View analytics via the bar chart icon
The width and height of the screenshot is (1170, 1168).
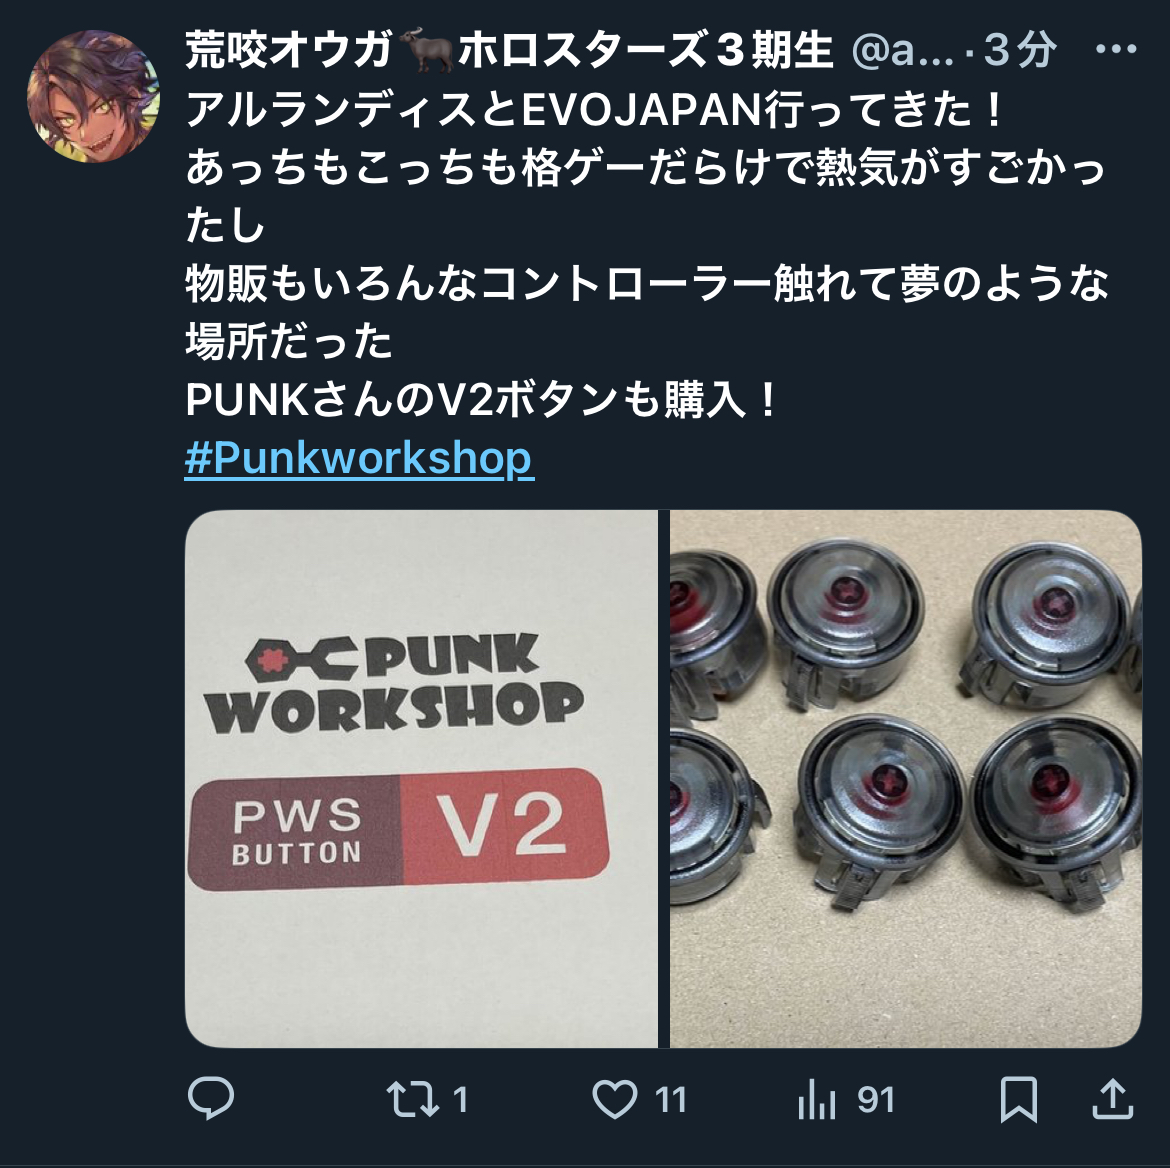(816, 1099)
